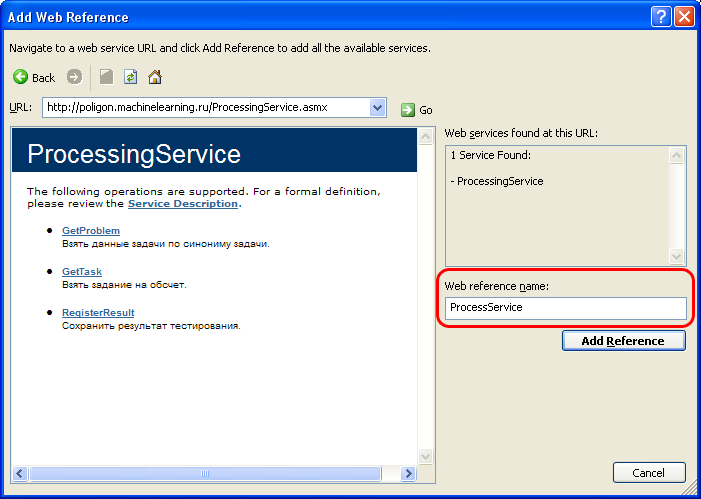Click the Stop page loading icon

click(106, 77)
